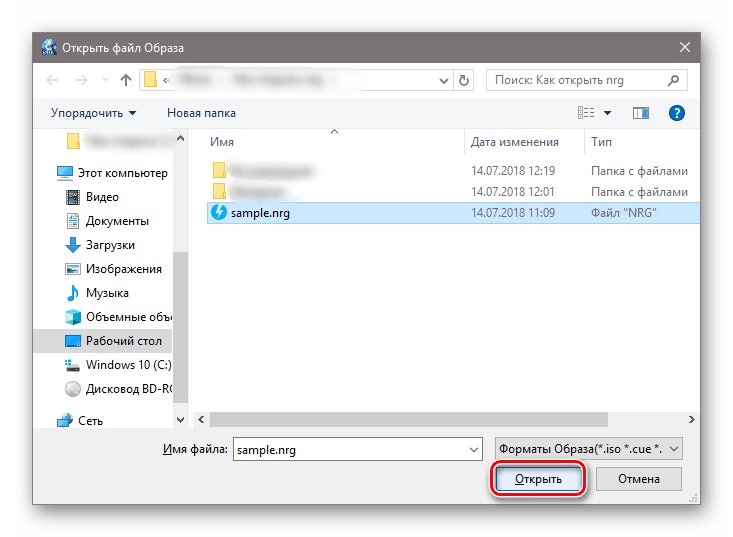This screenshot has width=733, height=537.
Task: Open the Загрузки folder
Action: click(x=100, y=245)
